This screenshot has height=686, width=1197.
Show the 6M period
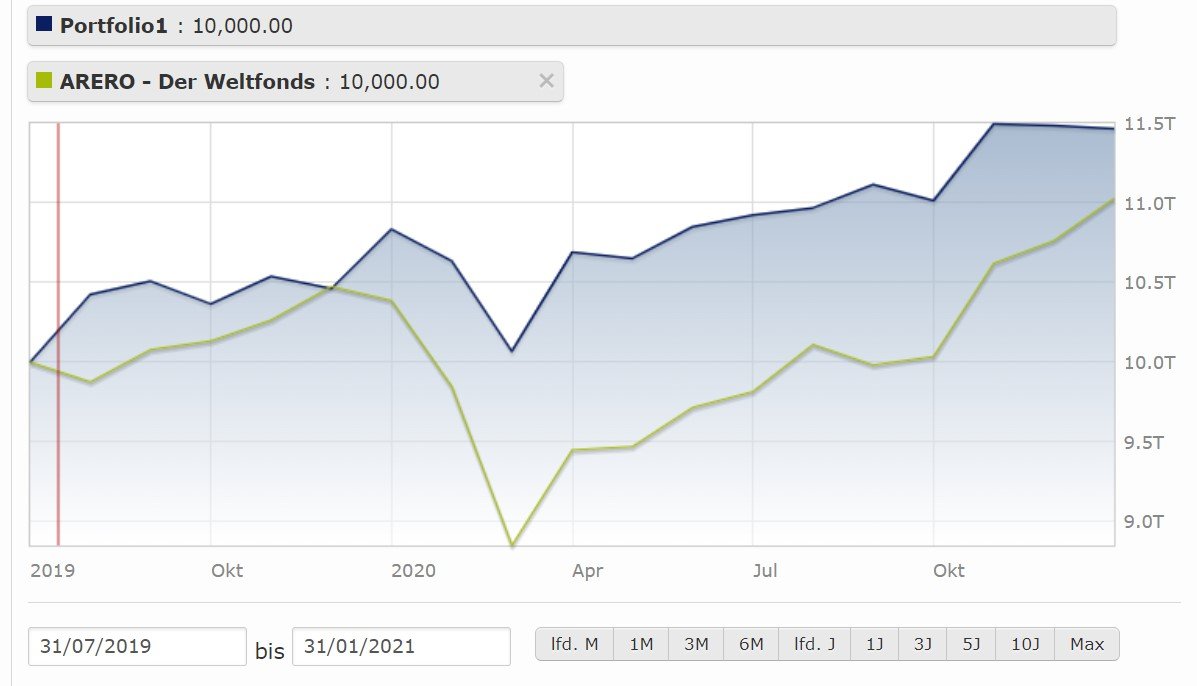click(751, 644)
